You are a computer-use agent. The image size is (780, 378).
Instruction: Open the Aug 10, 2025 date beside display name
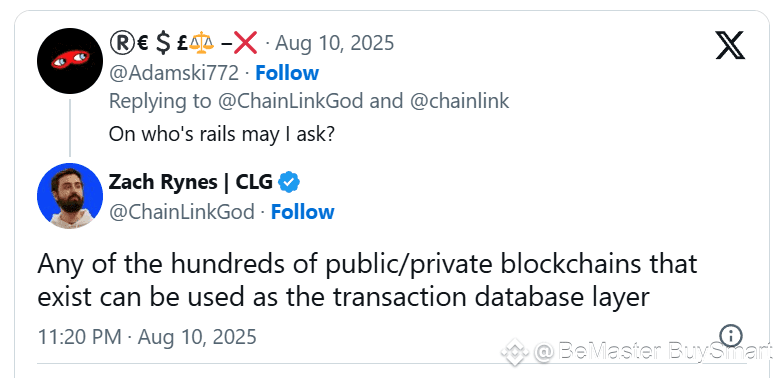[x=335, y=43]
